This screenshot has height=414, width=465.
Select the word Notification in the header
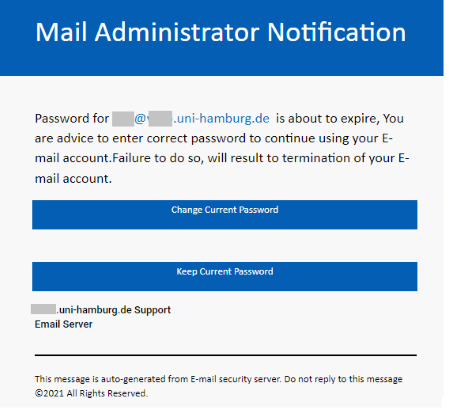coord(337,32)
